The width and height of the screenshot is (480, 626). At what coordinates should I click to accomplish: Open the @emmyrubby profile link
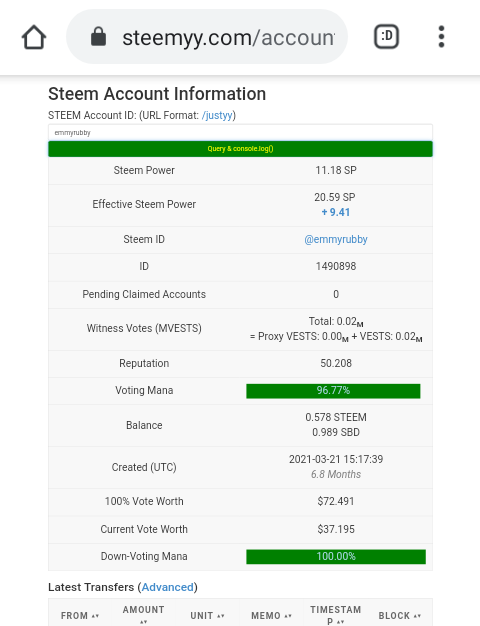pyautogui.click(x=336, y=240)
